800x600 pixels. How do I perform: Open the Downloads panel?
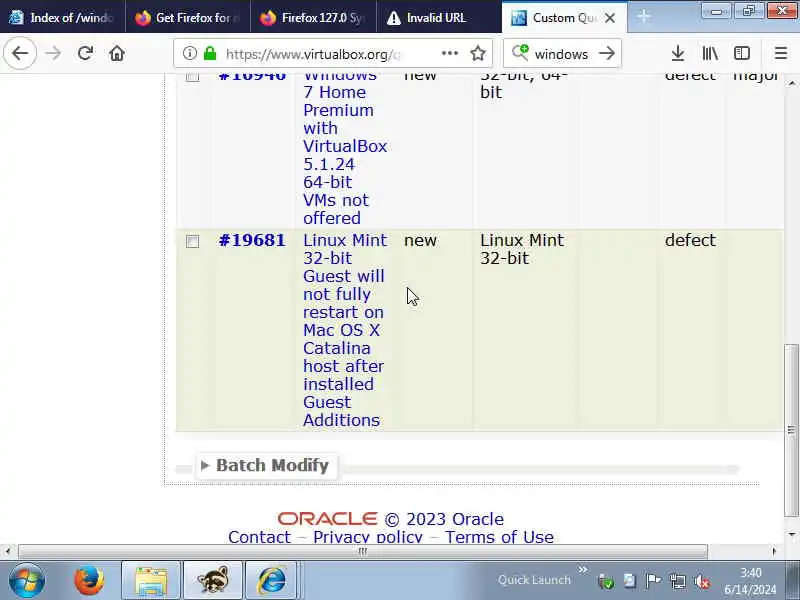pyautogui.click(x=678, y=53)
